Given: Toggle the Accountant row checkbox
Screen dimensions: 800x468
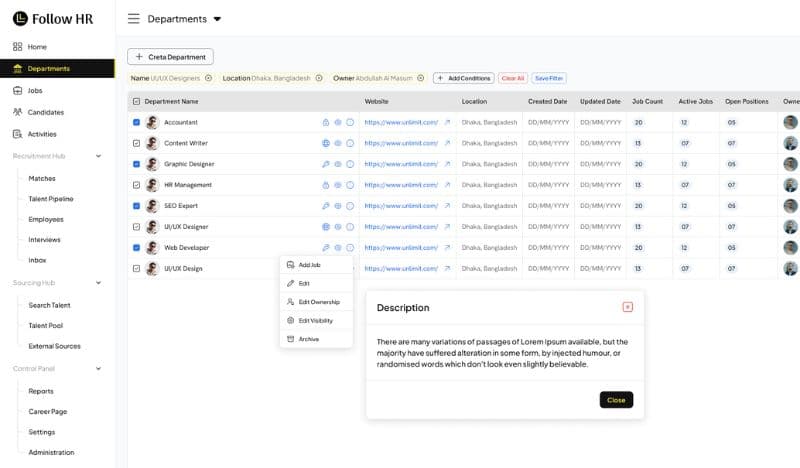Looking at the screenshot, I should 136,122.
